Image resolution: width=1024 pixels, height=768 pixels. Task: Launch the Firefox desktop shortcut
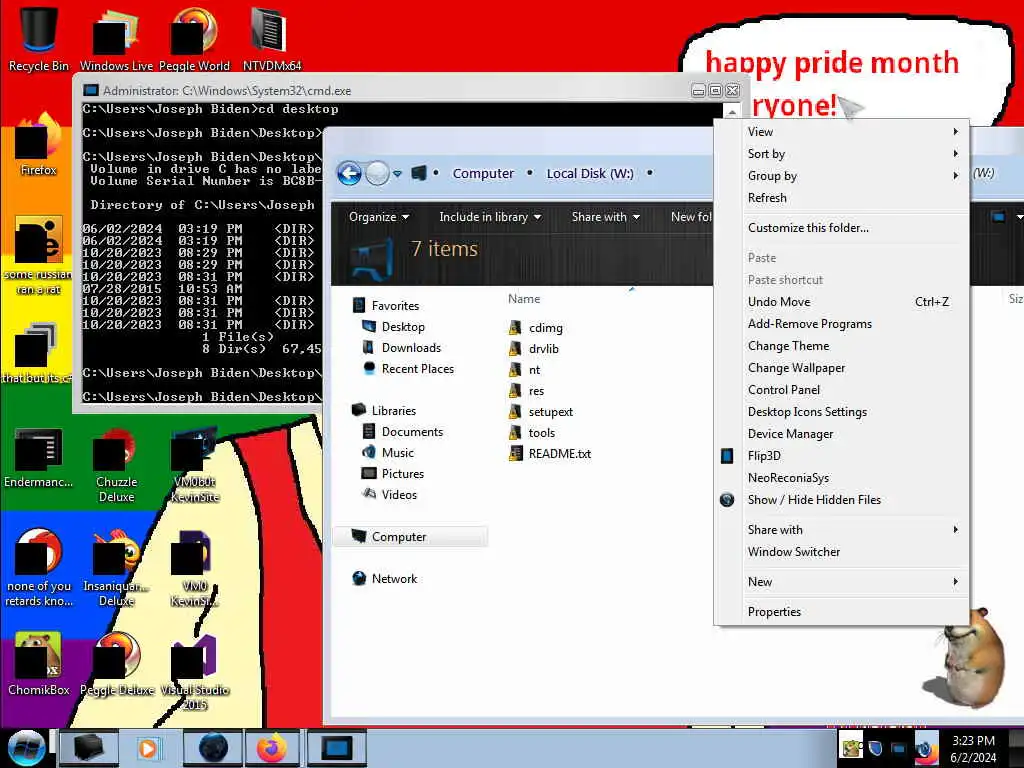(x=39, y=144)
